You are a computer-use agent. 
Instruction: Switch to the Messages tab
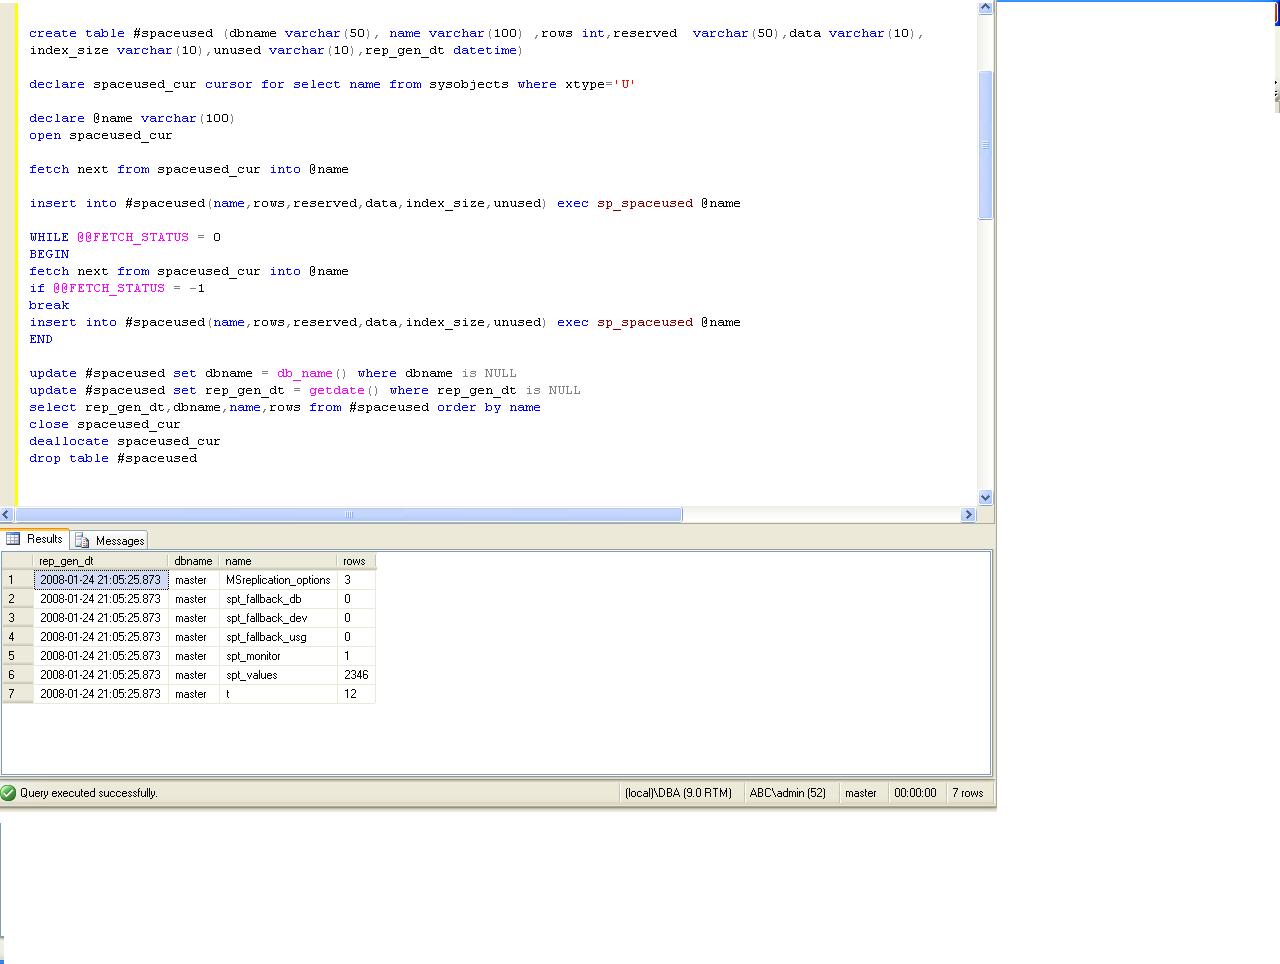tap(110, 540)
